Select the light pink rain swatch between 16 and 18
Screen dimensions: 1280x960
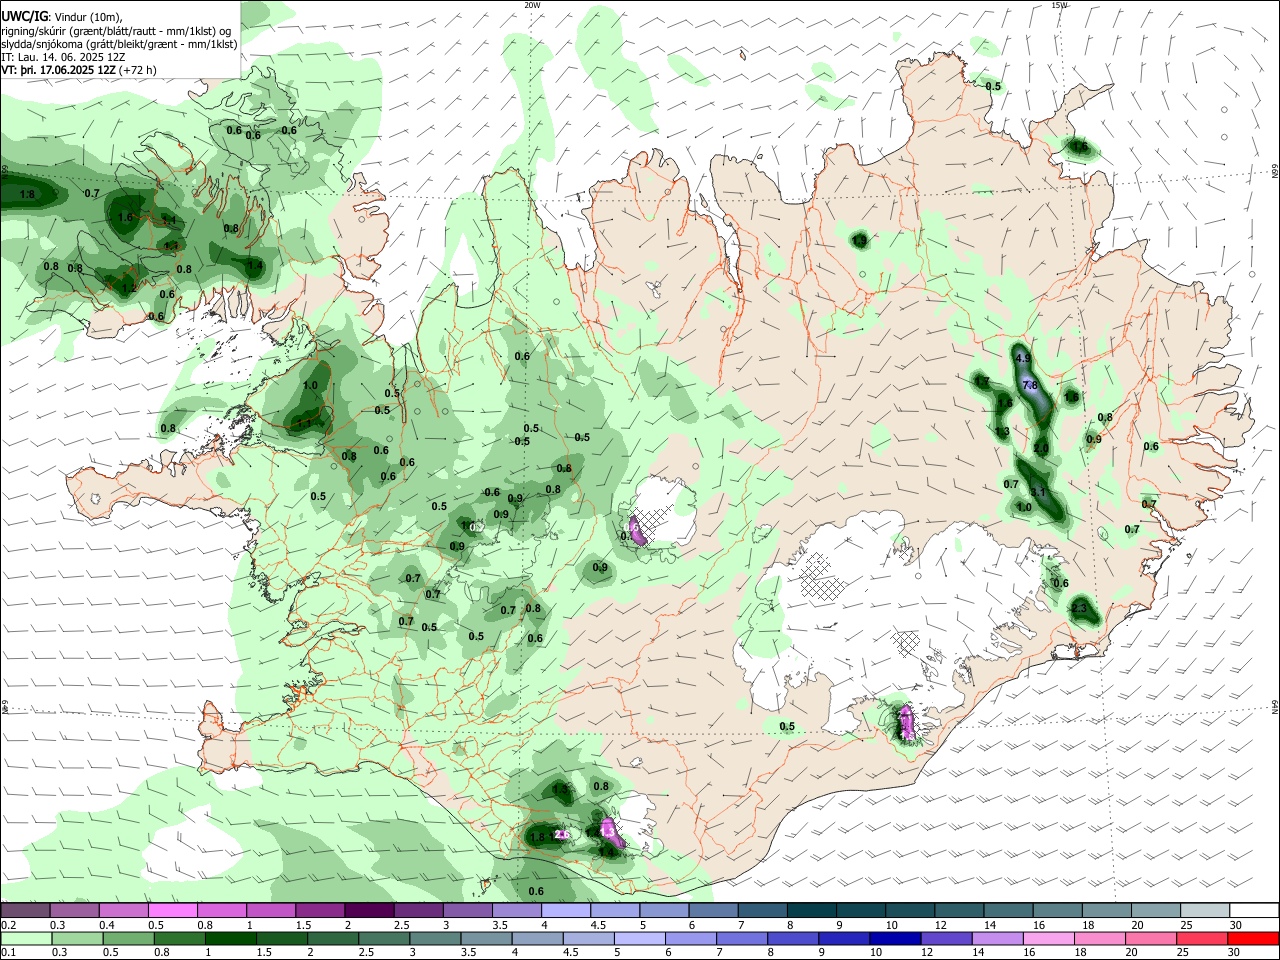[x=1047, y=938]
